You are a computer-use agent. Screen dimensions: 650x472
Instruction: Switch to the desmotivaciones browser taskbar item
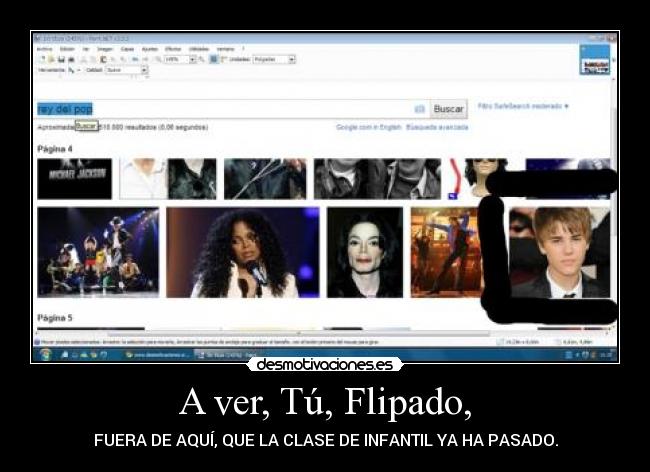[157, 355]
